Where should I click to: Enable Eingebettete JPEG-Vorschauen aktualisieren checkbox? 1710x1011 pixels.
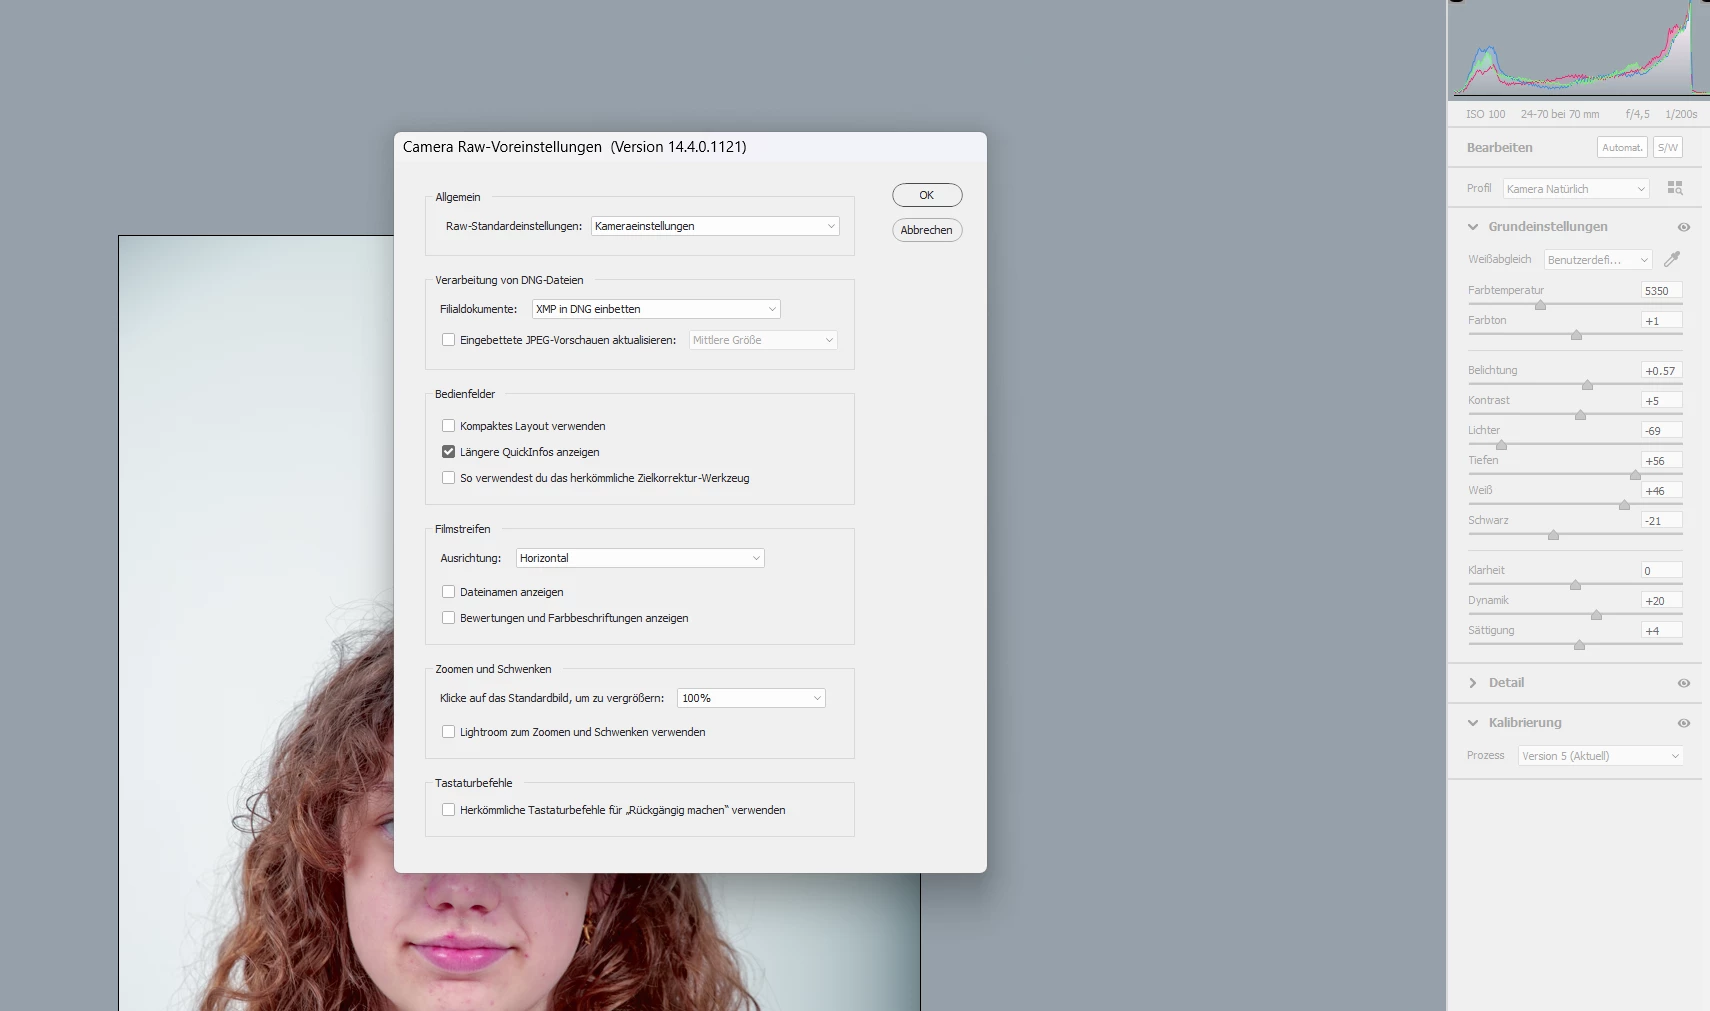(x=448, y=340)
